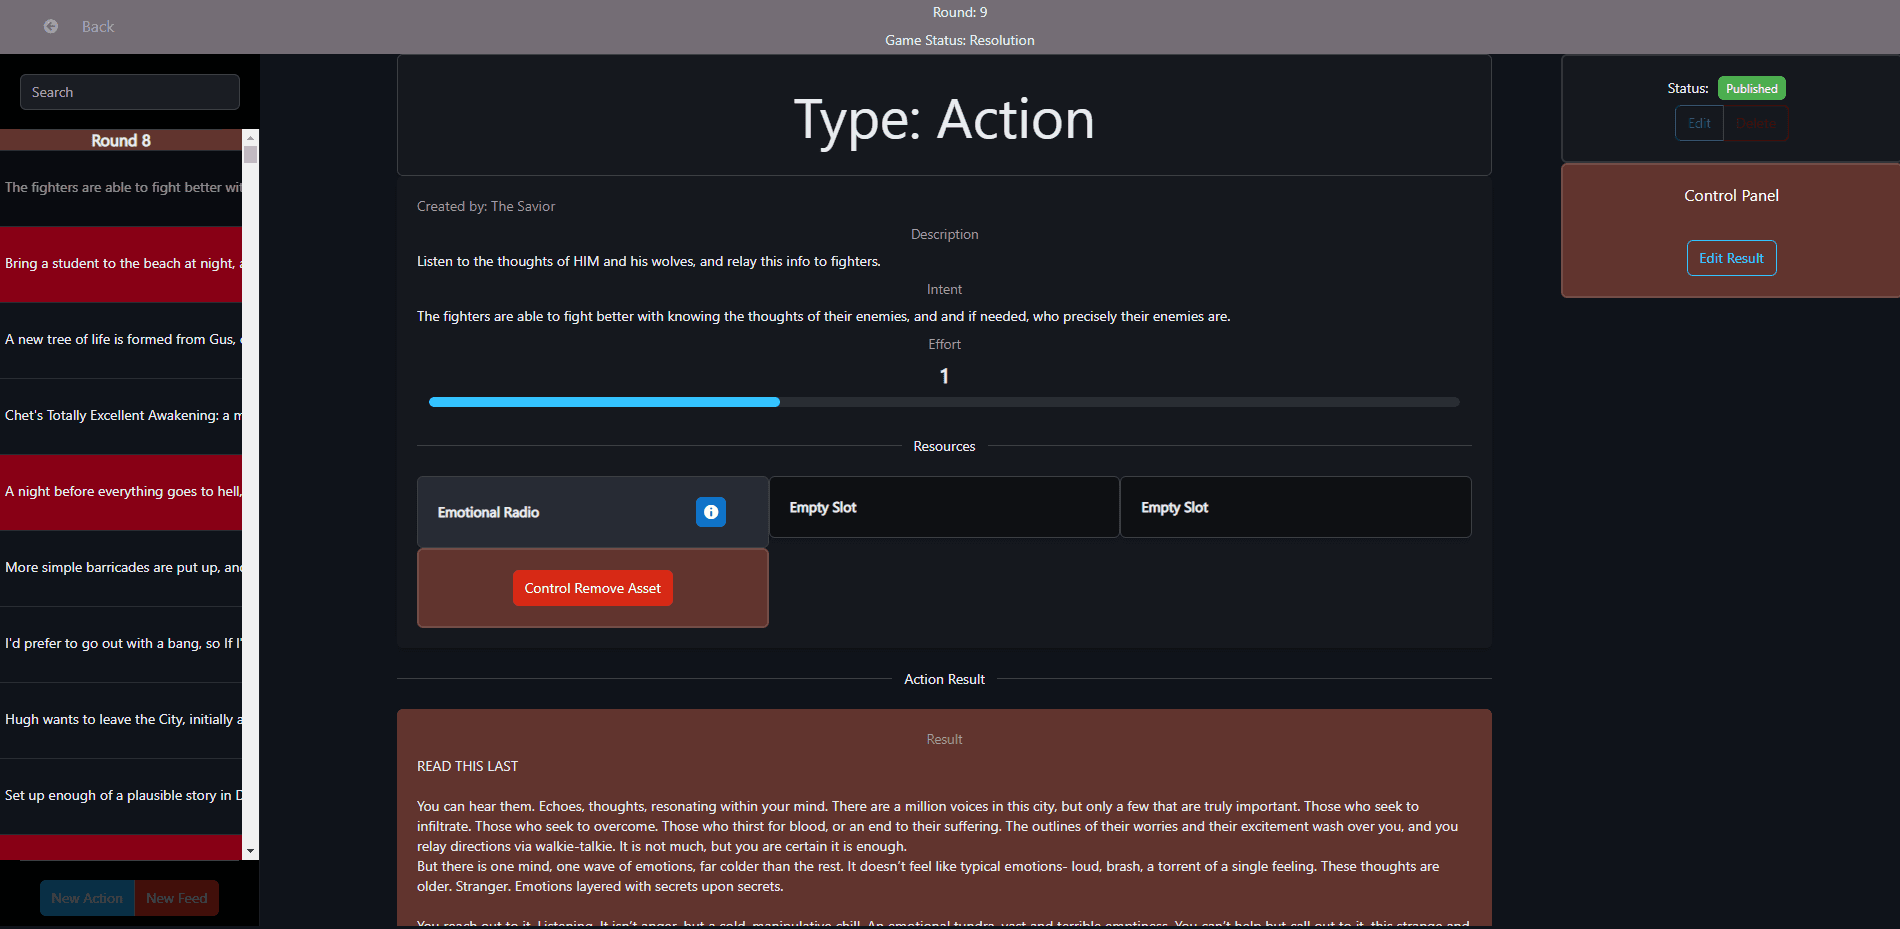Open Emotional Radio info icon

710,512
